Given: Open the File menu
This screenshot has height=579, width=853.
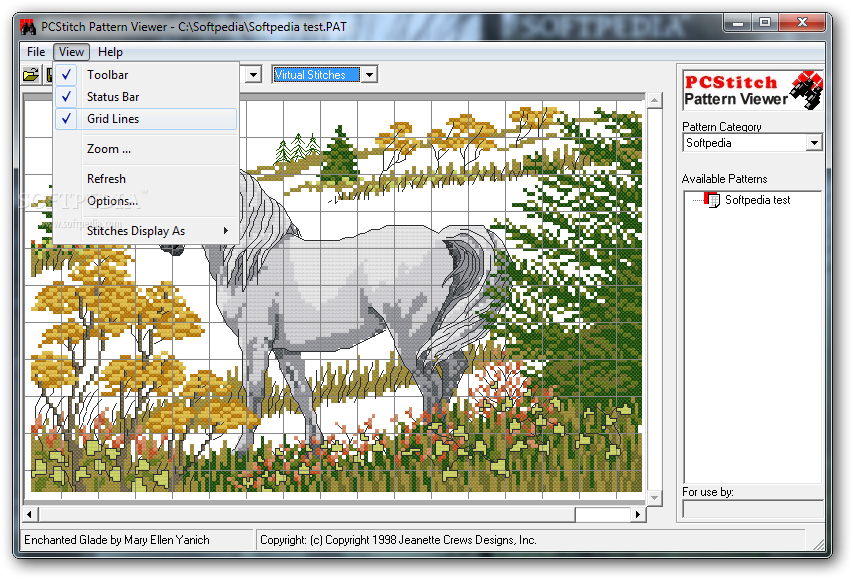Looking at the screenshot, I should [36, 52].
